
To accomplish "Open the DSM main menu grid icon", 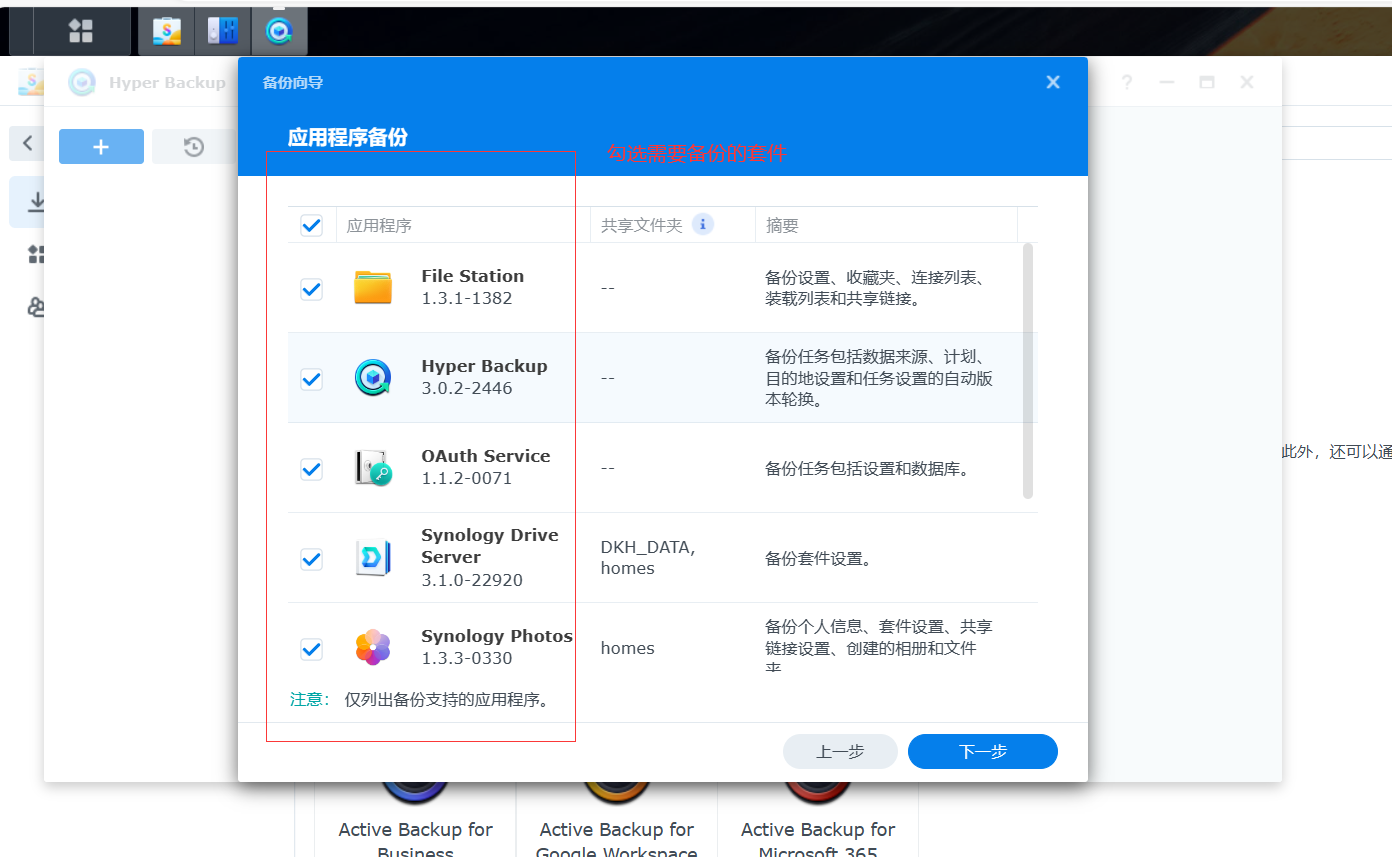I will point(81,31).
